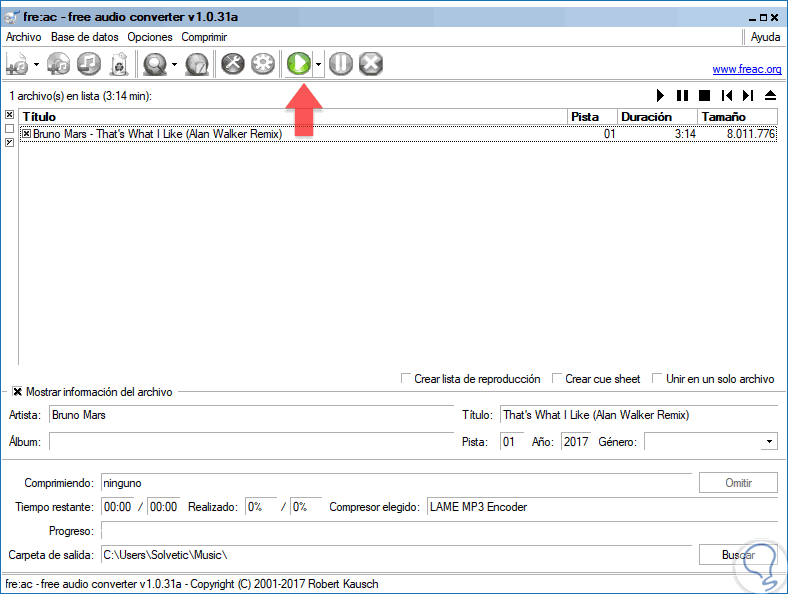Image resolution: width=788 pixels, height=594 pixels.
Task: Sort by the Título column header
Action: tap(293, 117)
